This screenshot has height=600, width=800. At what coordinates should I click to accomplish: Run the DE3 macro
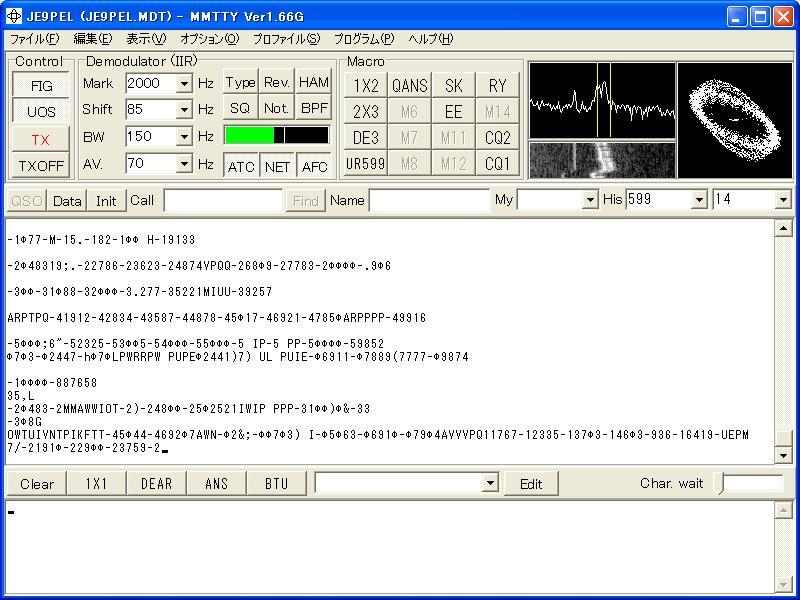click(x=366, y=137)
